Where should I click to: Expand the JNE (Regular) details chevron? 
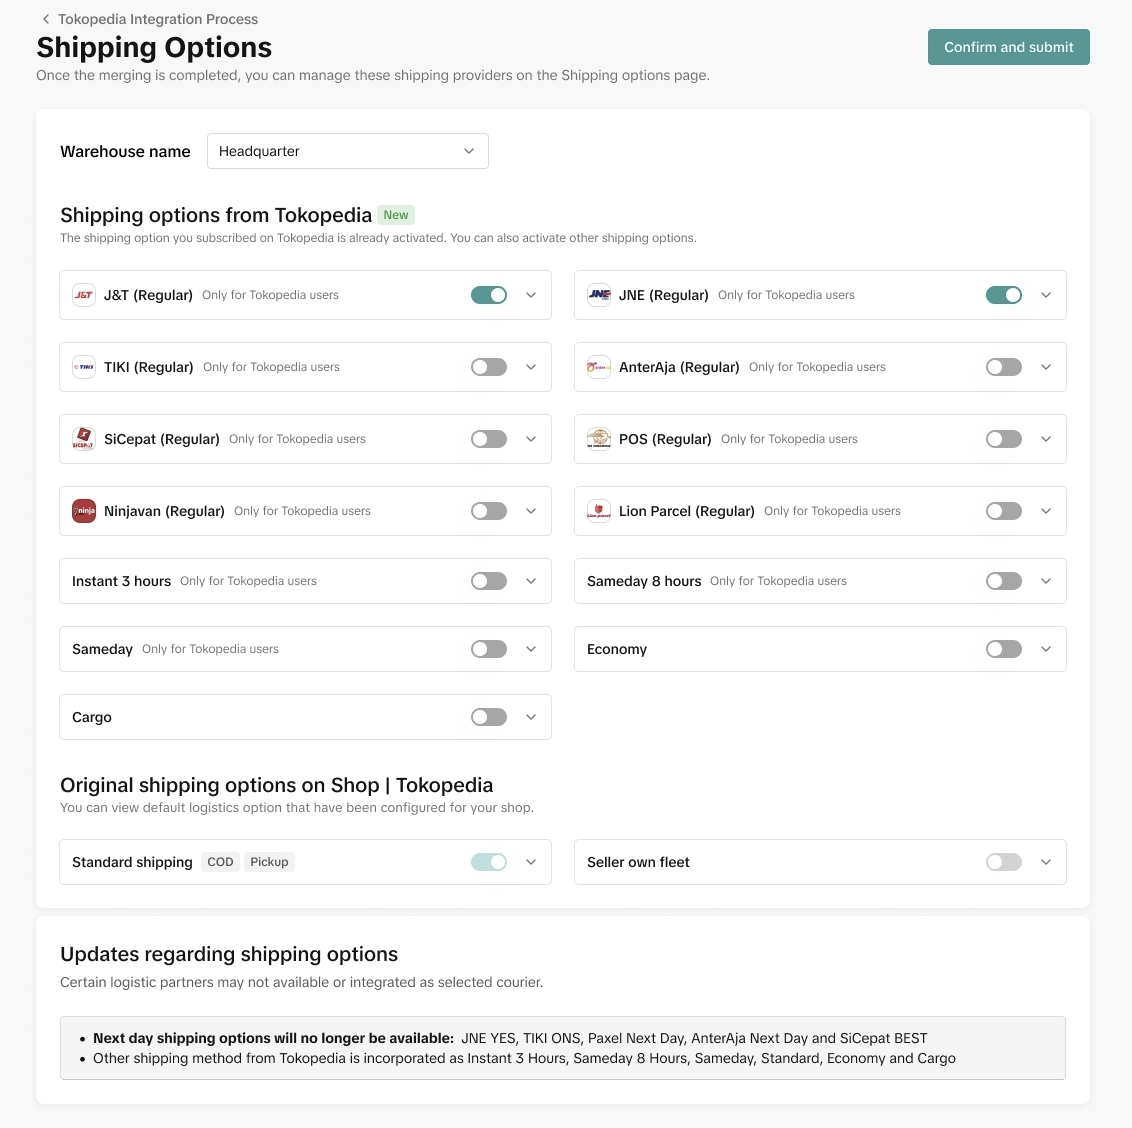pos(1046,295)
